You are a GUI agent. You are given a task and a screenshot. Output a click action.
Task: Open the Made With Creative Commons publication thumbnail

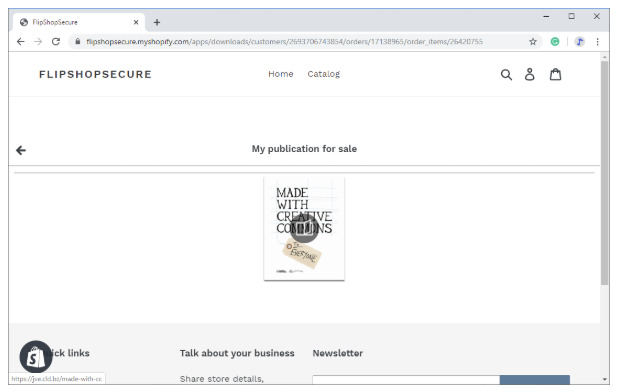[304, 229]
